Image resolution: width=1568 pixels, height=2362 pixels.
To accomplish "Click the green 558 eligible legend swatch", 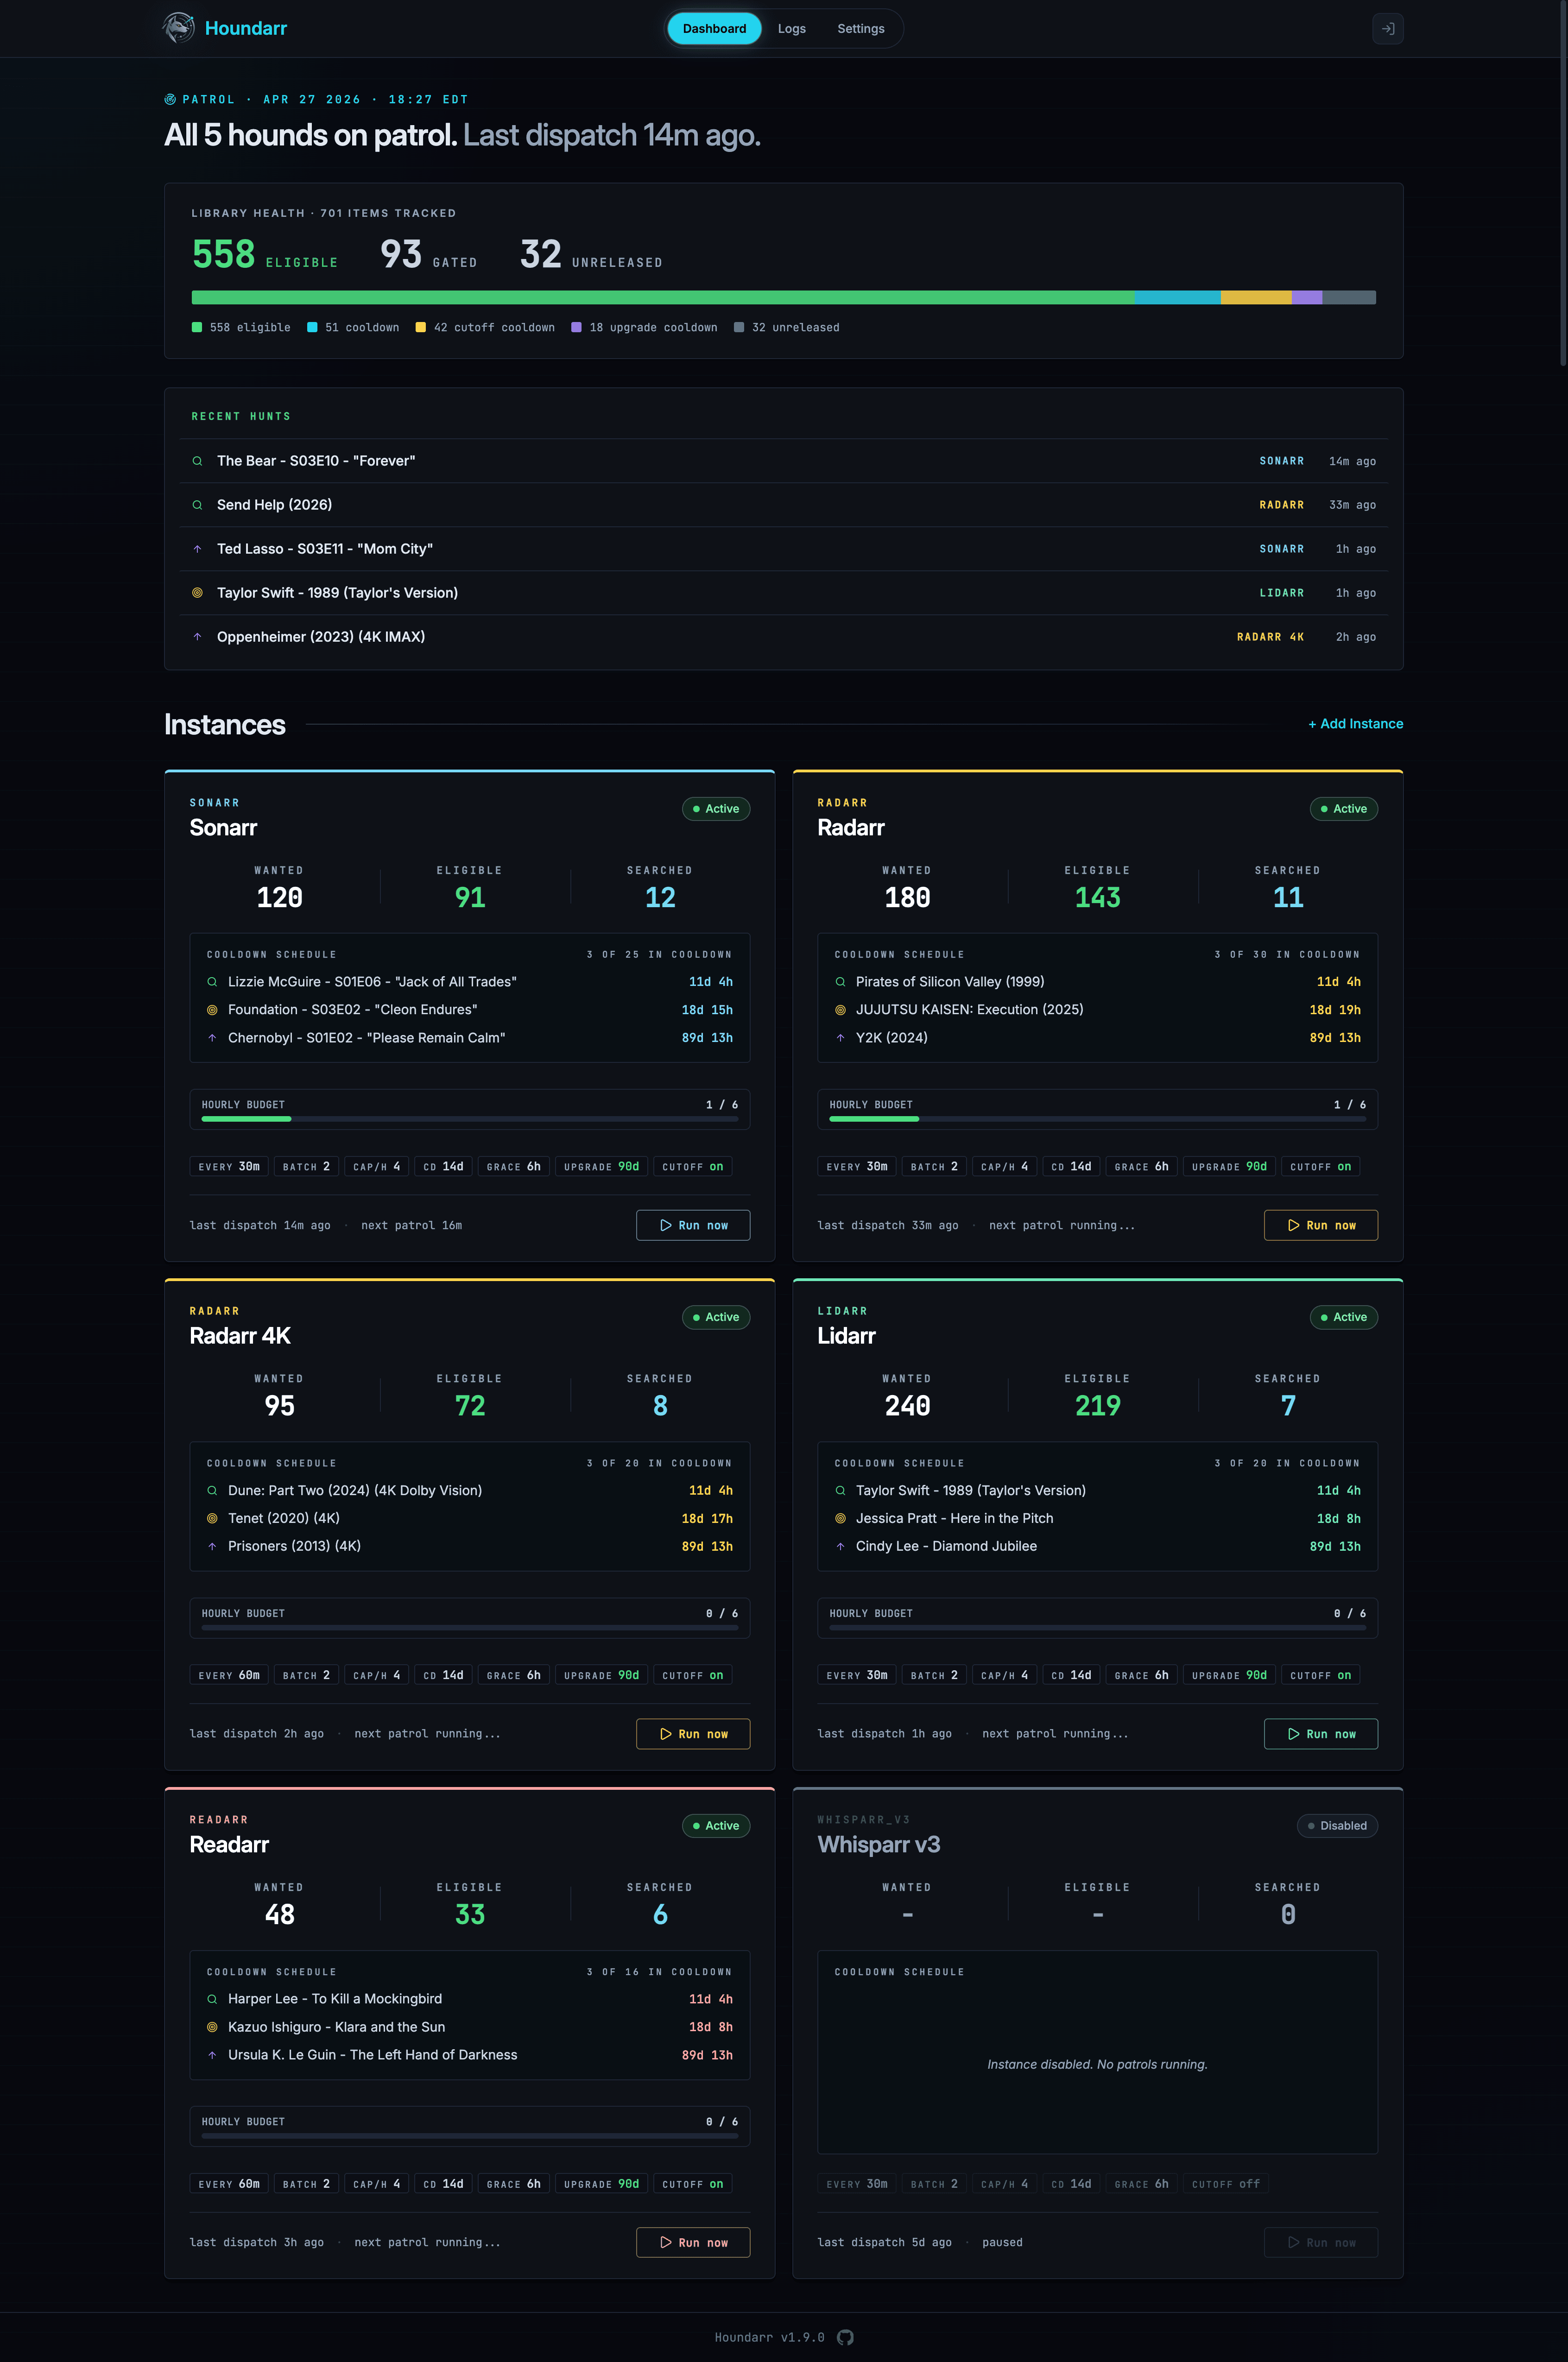I will coord(197,327).
